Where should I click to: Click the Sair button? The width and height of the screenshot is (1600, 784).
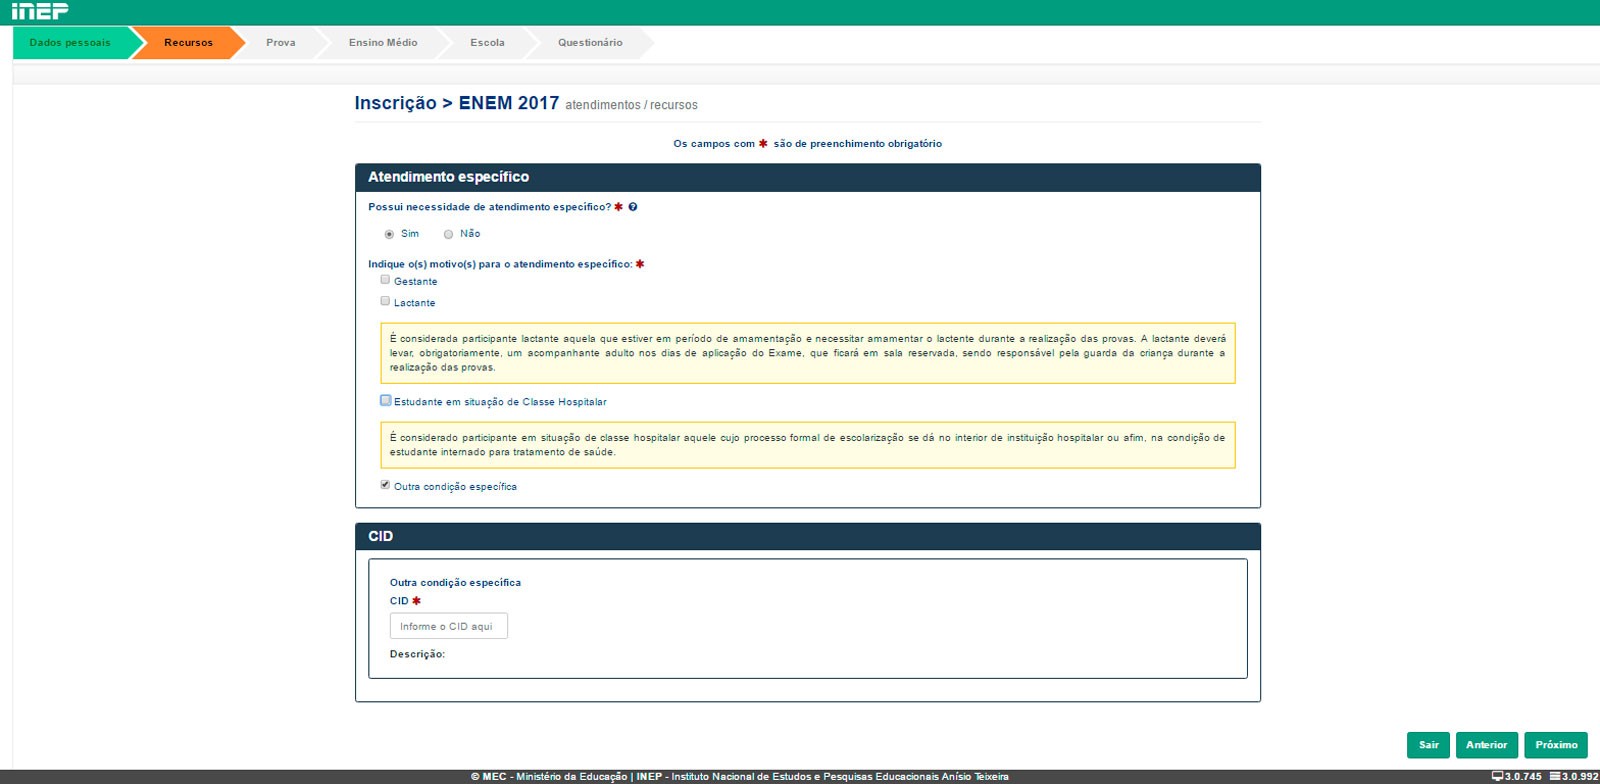click(1428, 745)
